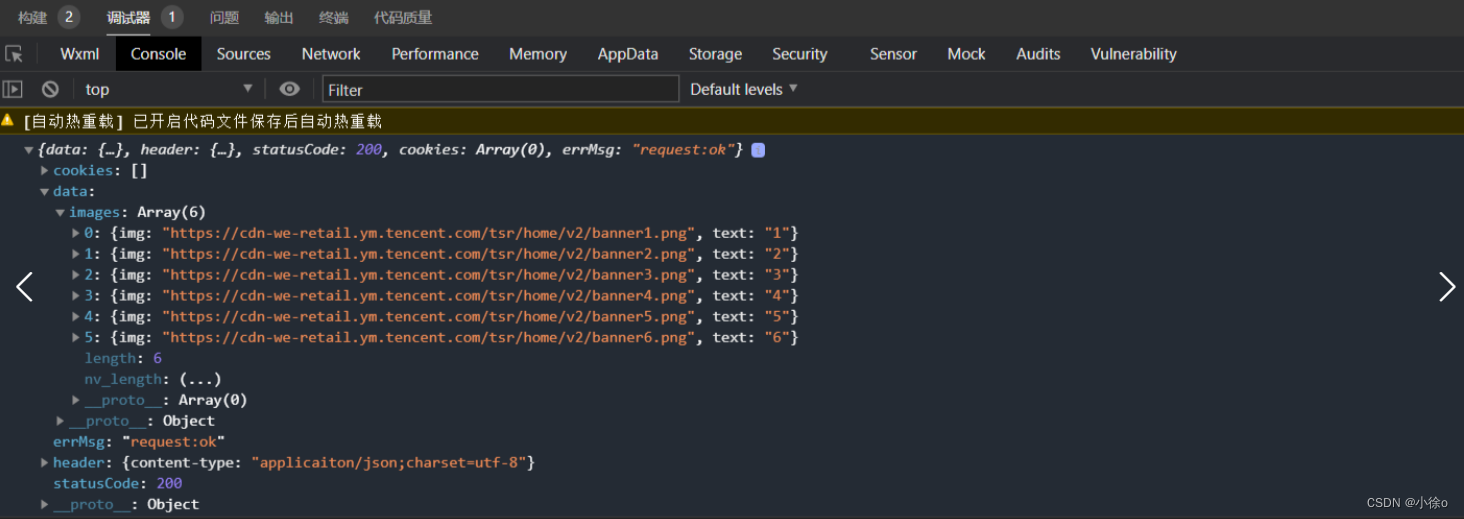Image resolution: width=1464 pixels, height=519 pixels.
Task: Go to the previous image with left arrow
Action: coord(24,287)
